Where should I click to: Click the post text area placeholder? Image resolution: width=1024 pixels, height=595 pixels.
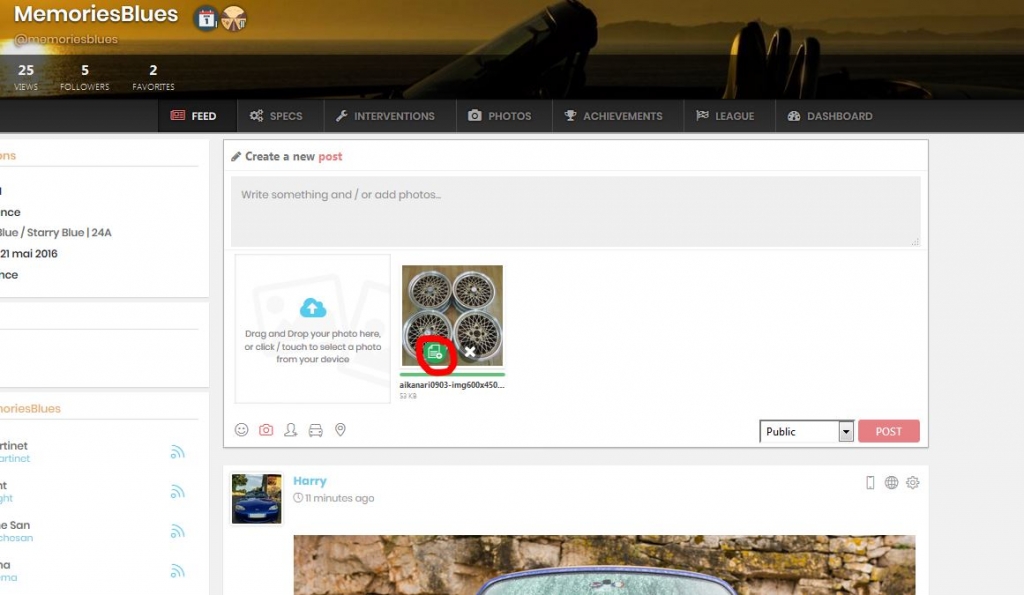[575, 211]
